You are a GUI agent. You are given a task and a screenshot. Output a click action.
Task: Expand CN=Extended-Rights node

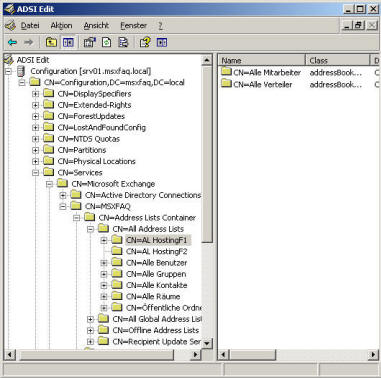pyautogui.click(x=36, y=105)
